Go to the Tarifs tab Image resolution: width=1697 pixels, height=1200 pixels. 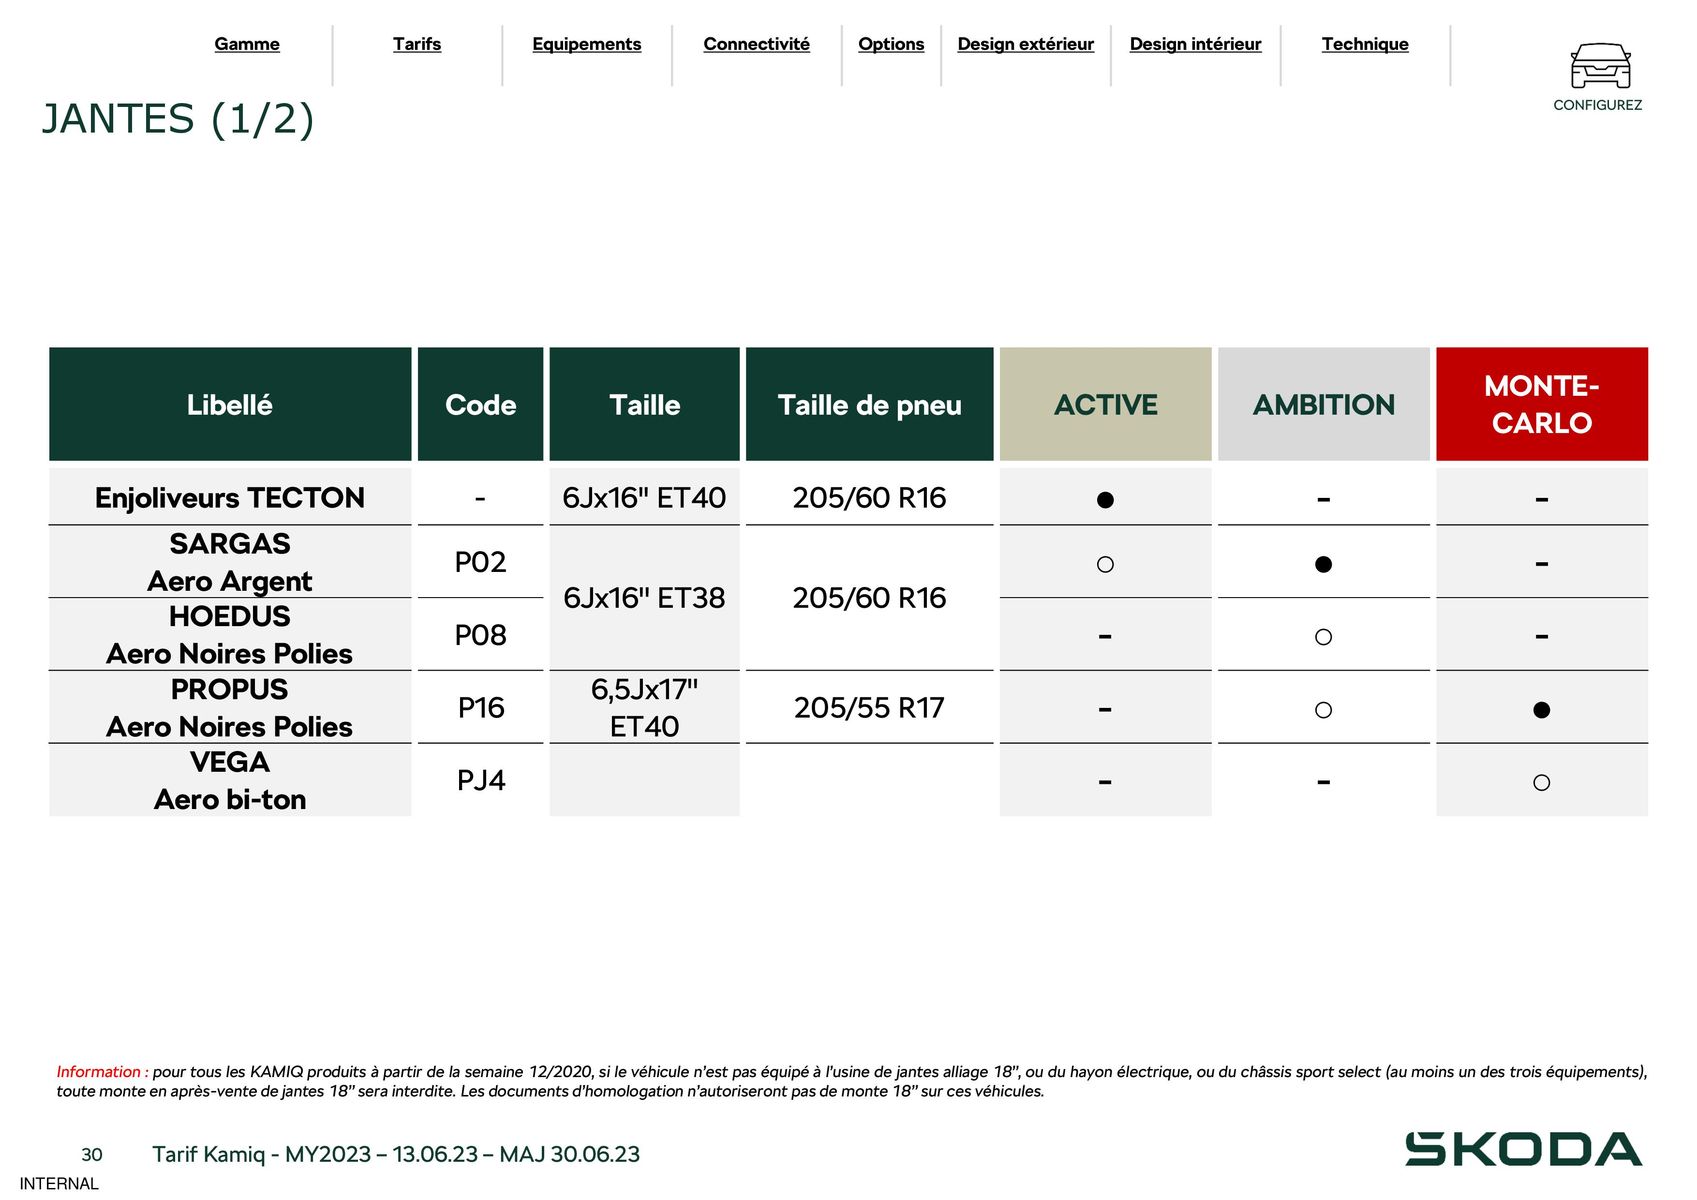point(417,44)
